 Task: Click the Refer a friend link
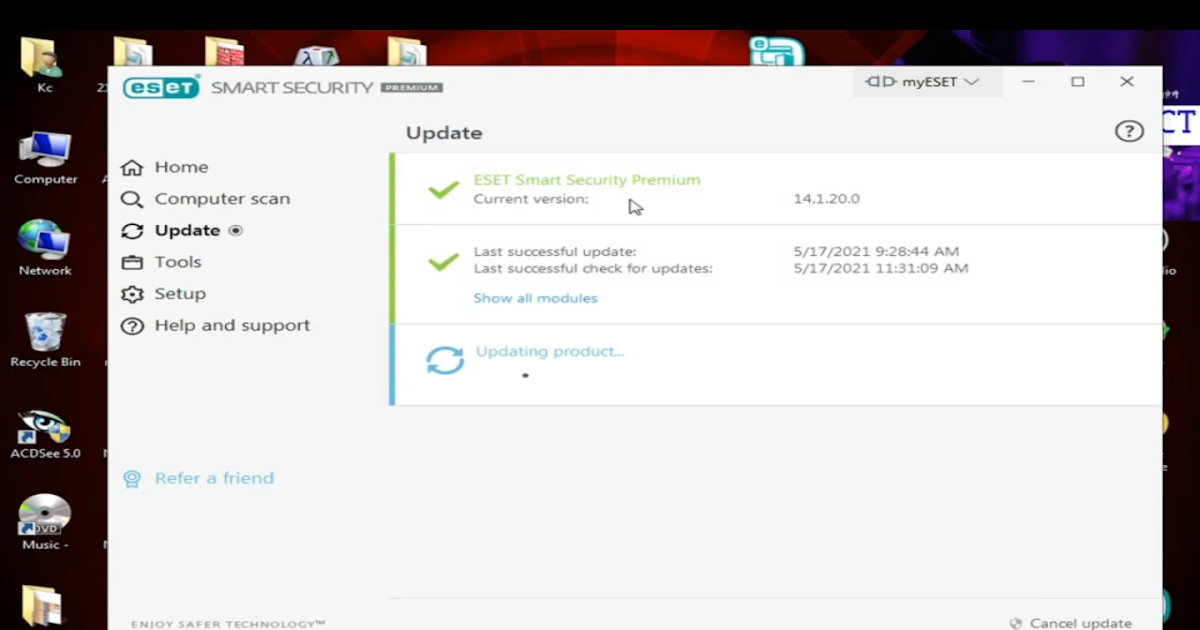tap(214, 478)
